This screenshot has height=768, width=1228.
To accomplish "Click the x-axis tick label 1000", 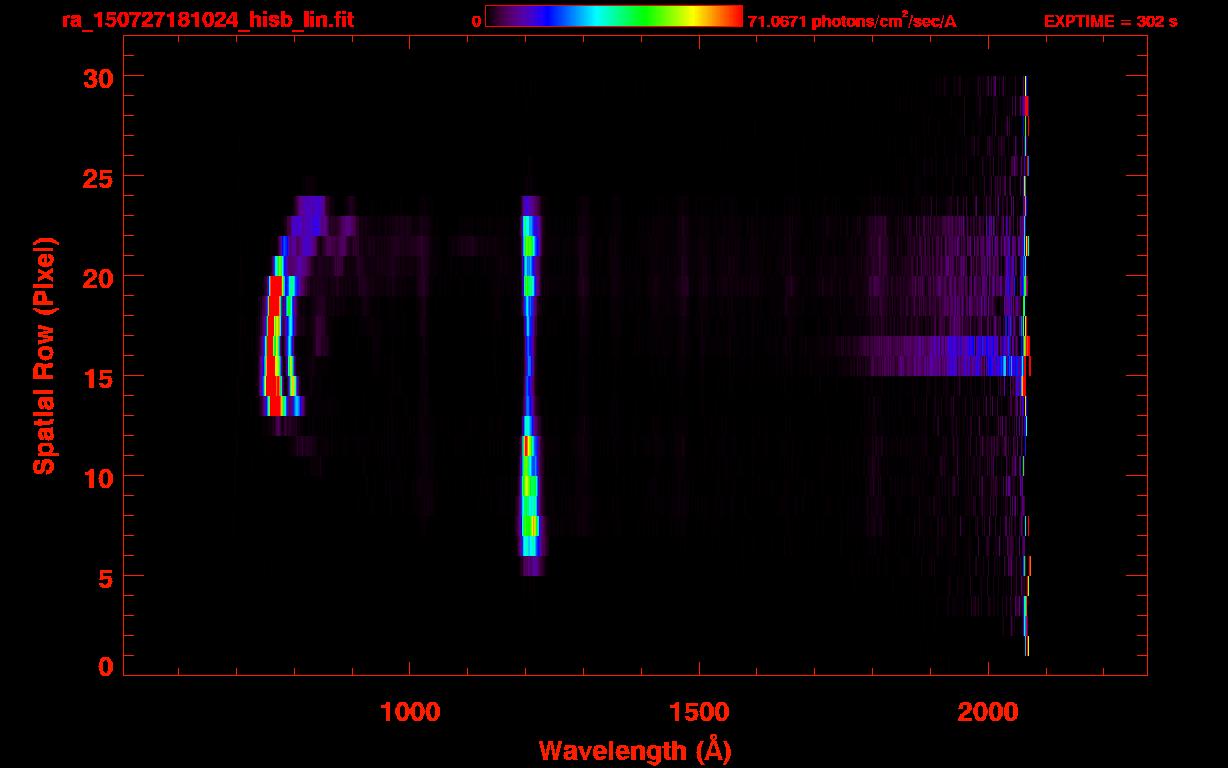I will [409, 712].
